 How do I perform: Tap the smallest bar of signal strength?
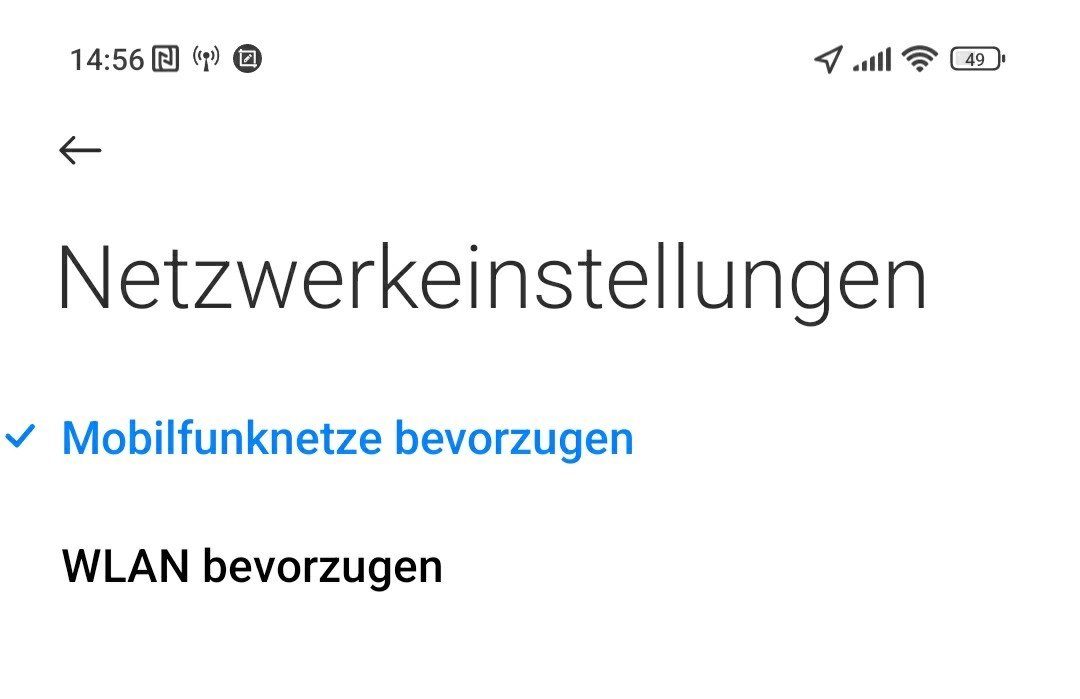click(856, 67)
